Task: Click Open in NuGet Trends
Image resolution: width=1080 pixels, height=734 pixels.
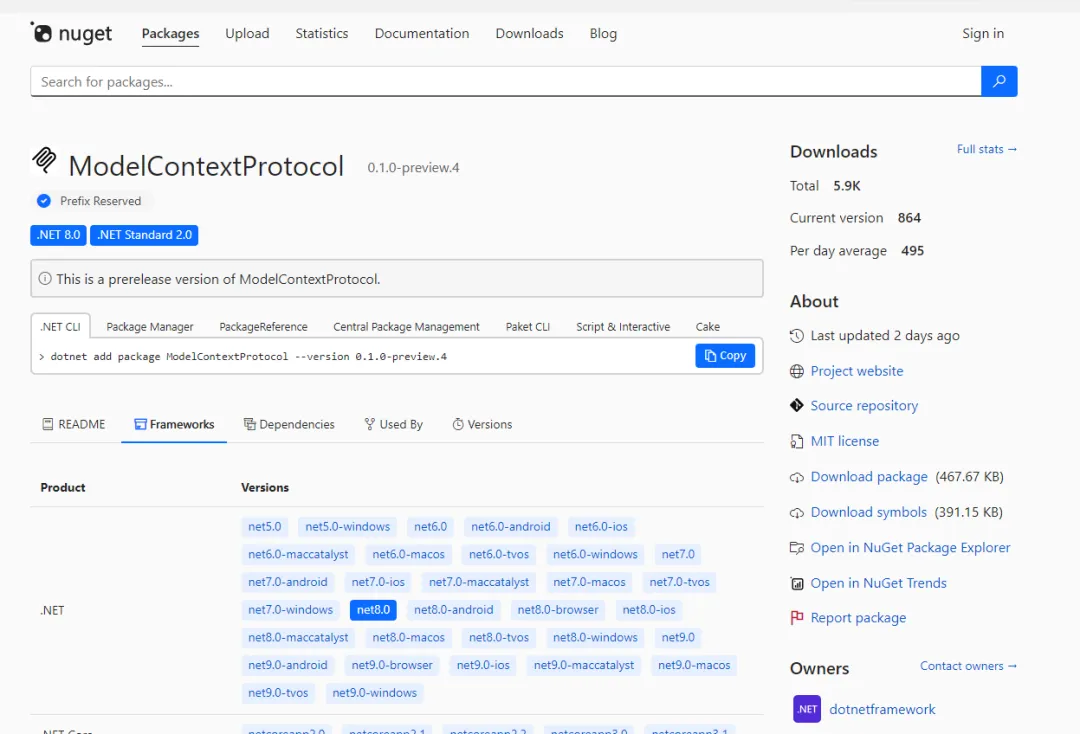Action: (x=878, y=583)
